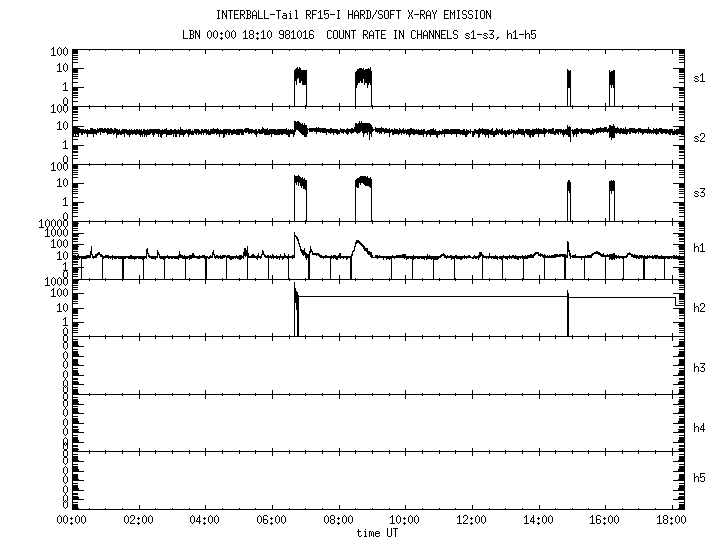Click the s2 channel label
This screenshot has height=550, width=720.
click(x=700, y=136)
